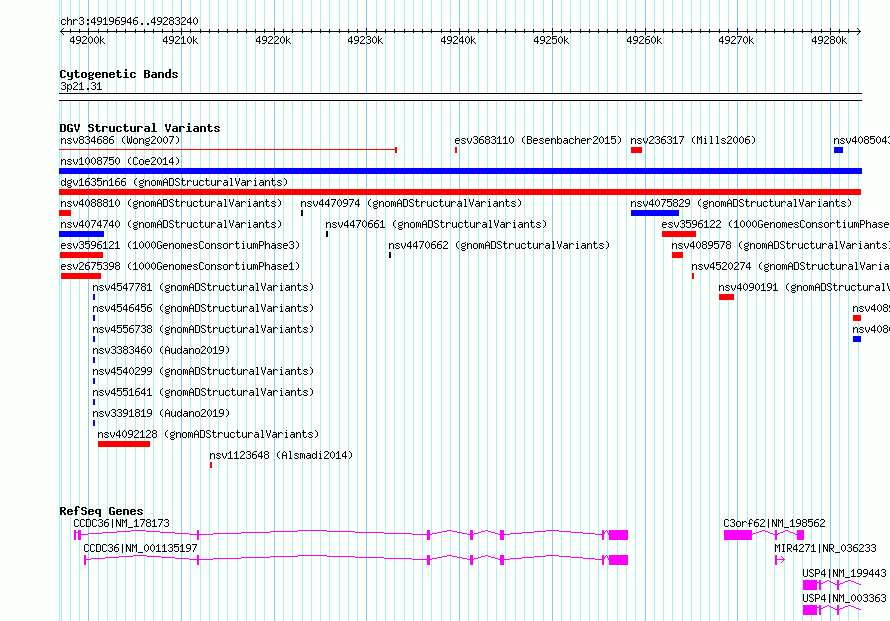The height and width of the screenshot is (621, 890).
Task: Click the red nsv236317 variant bar
Action: coord(636,150)
